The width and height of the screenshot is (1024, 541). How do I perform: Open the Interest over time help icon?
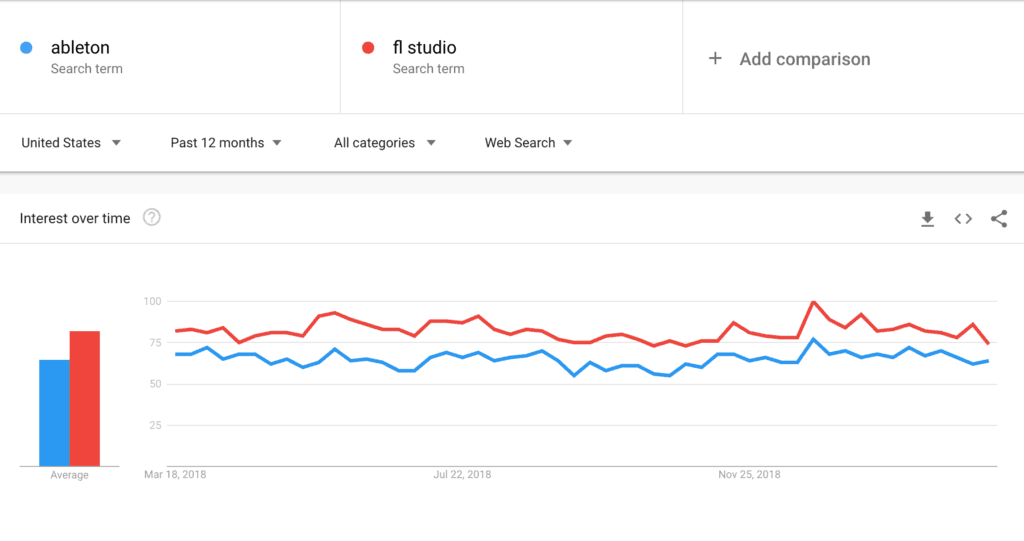pos(151,218)
